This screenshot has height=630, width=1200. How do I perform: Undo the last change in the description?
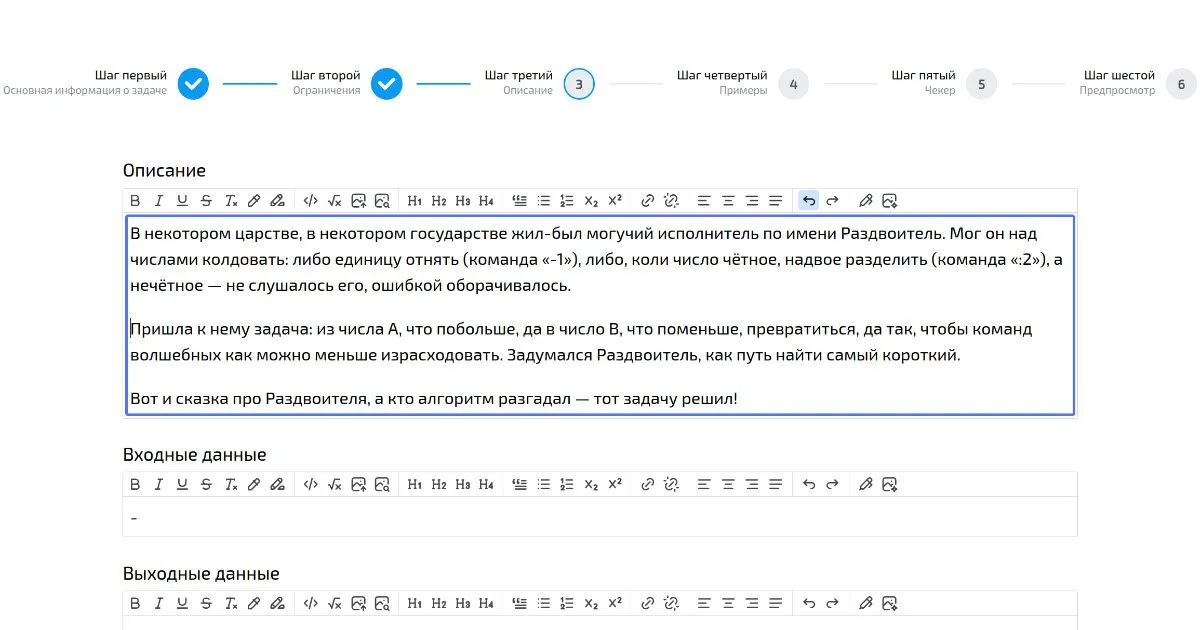click(809, 200)
